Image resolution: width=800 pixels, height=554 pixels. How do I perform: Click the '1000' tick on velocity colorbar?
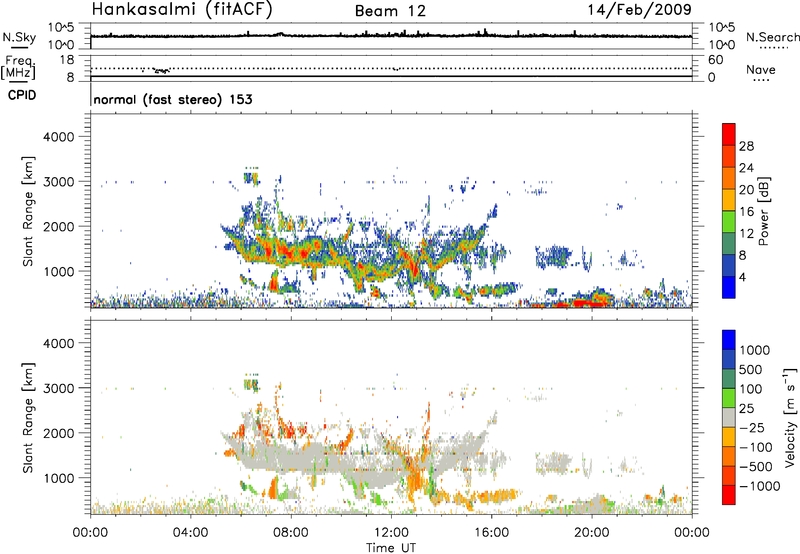coord(755,350)
